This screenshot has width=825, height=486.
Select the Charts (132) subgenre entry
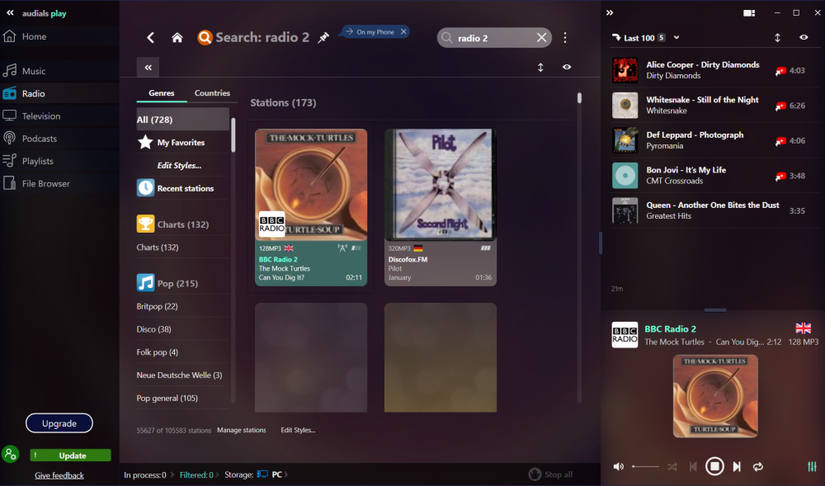[x=157, y=247]
